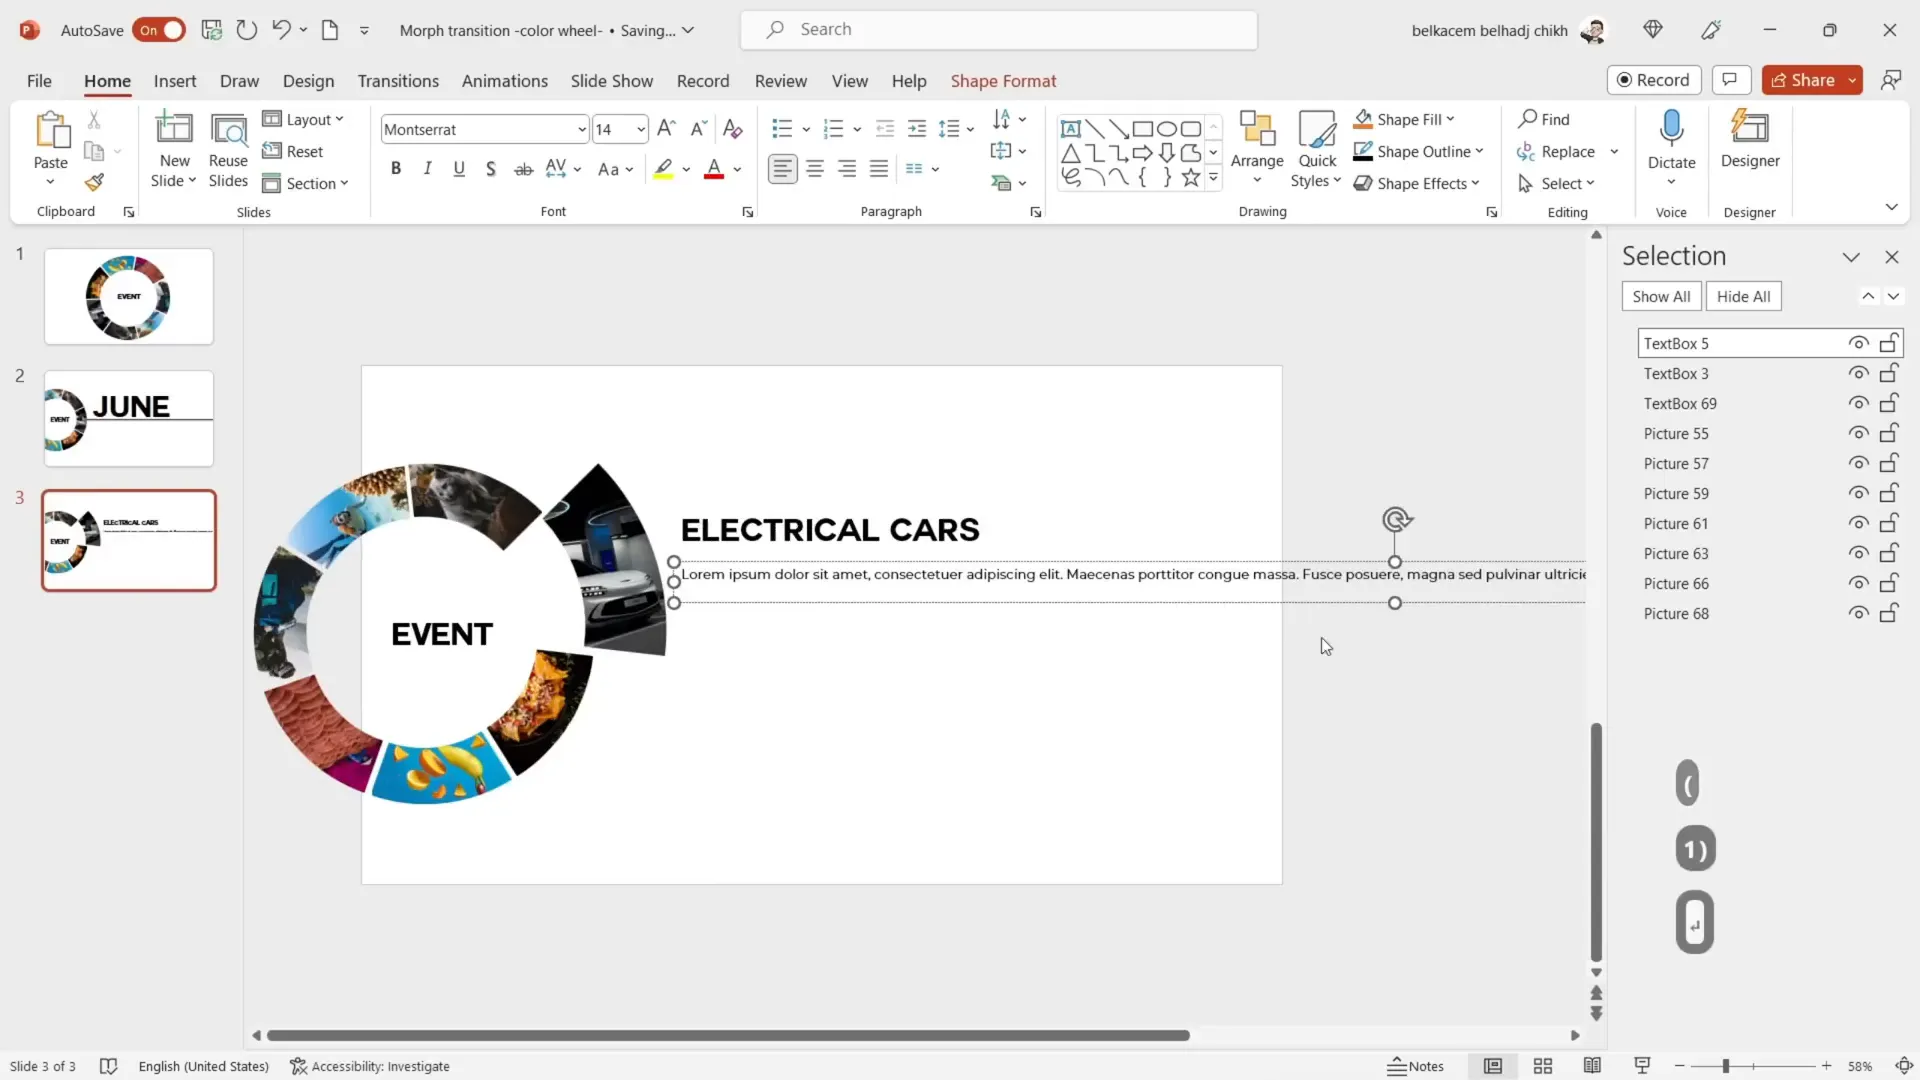Click the Undo arrow
1920x1080 pixels.
[281, 30]
